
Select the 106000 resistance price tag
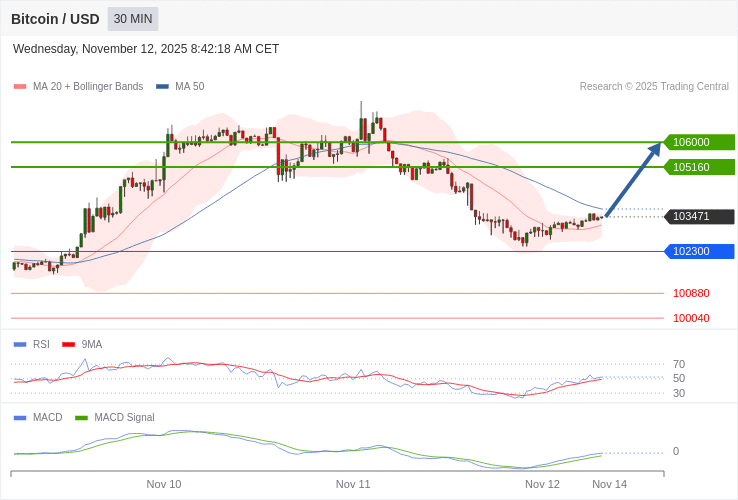699,142
